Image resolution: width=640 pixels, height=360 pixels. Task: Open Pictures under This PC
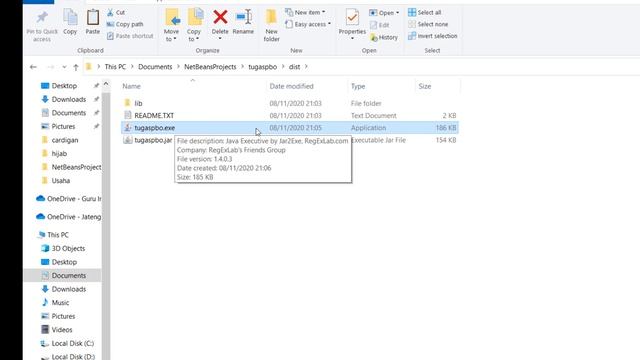[x=63, y=316]
